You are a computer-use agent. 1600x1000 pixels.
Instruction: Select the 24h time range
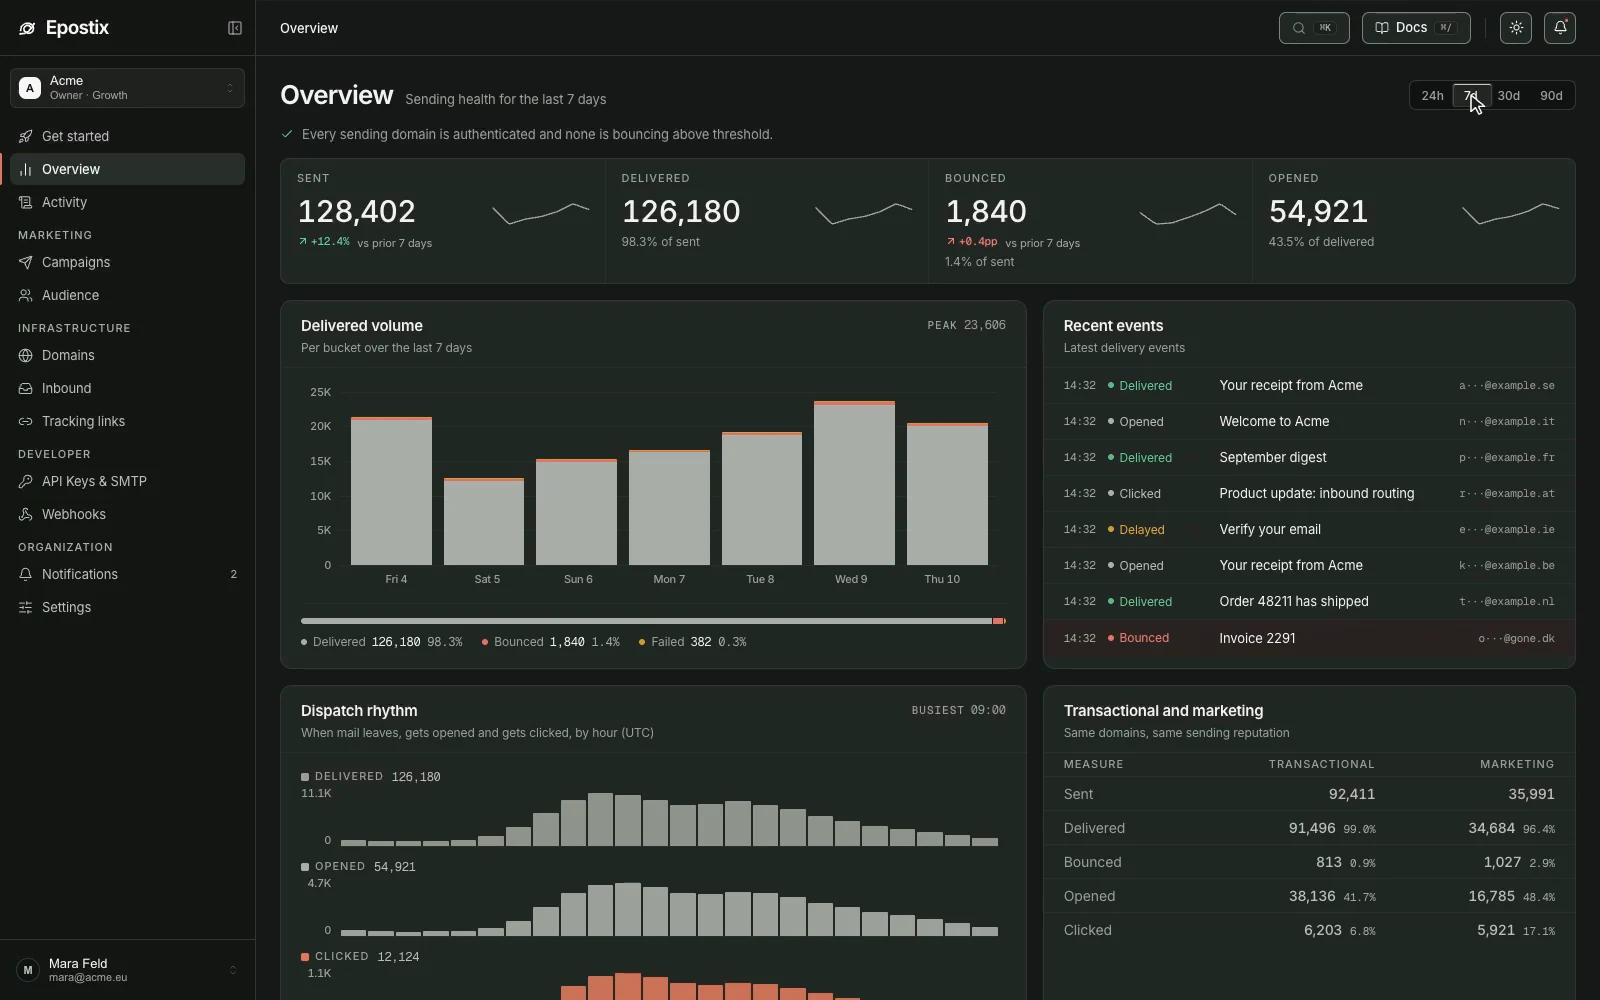pos(1432,95)
